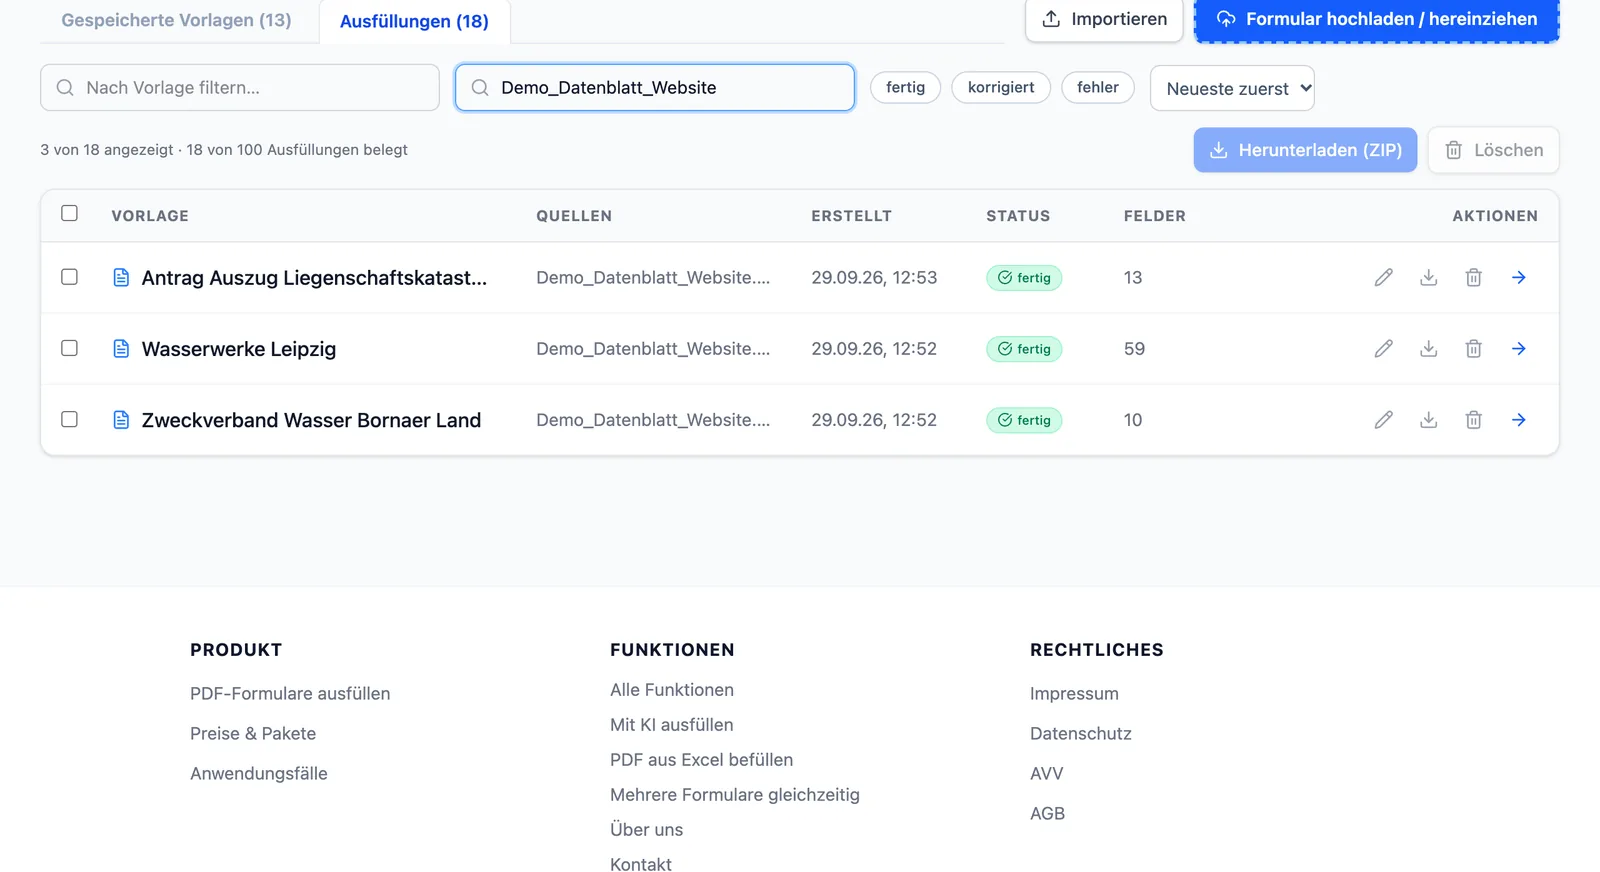Toggle the 'fehler' status filter chip
Image resolution: width=1600 pixels, height=872 pixels.
click(1098, 88)
